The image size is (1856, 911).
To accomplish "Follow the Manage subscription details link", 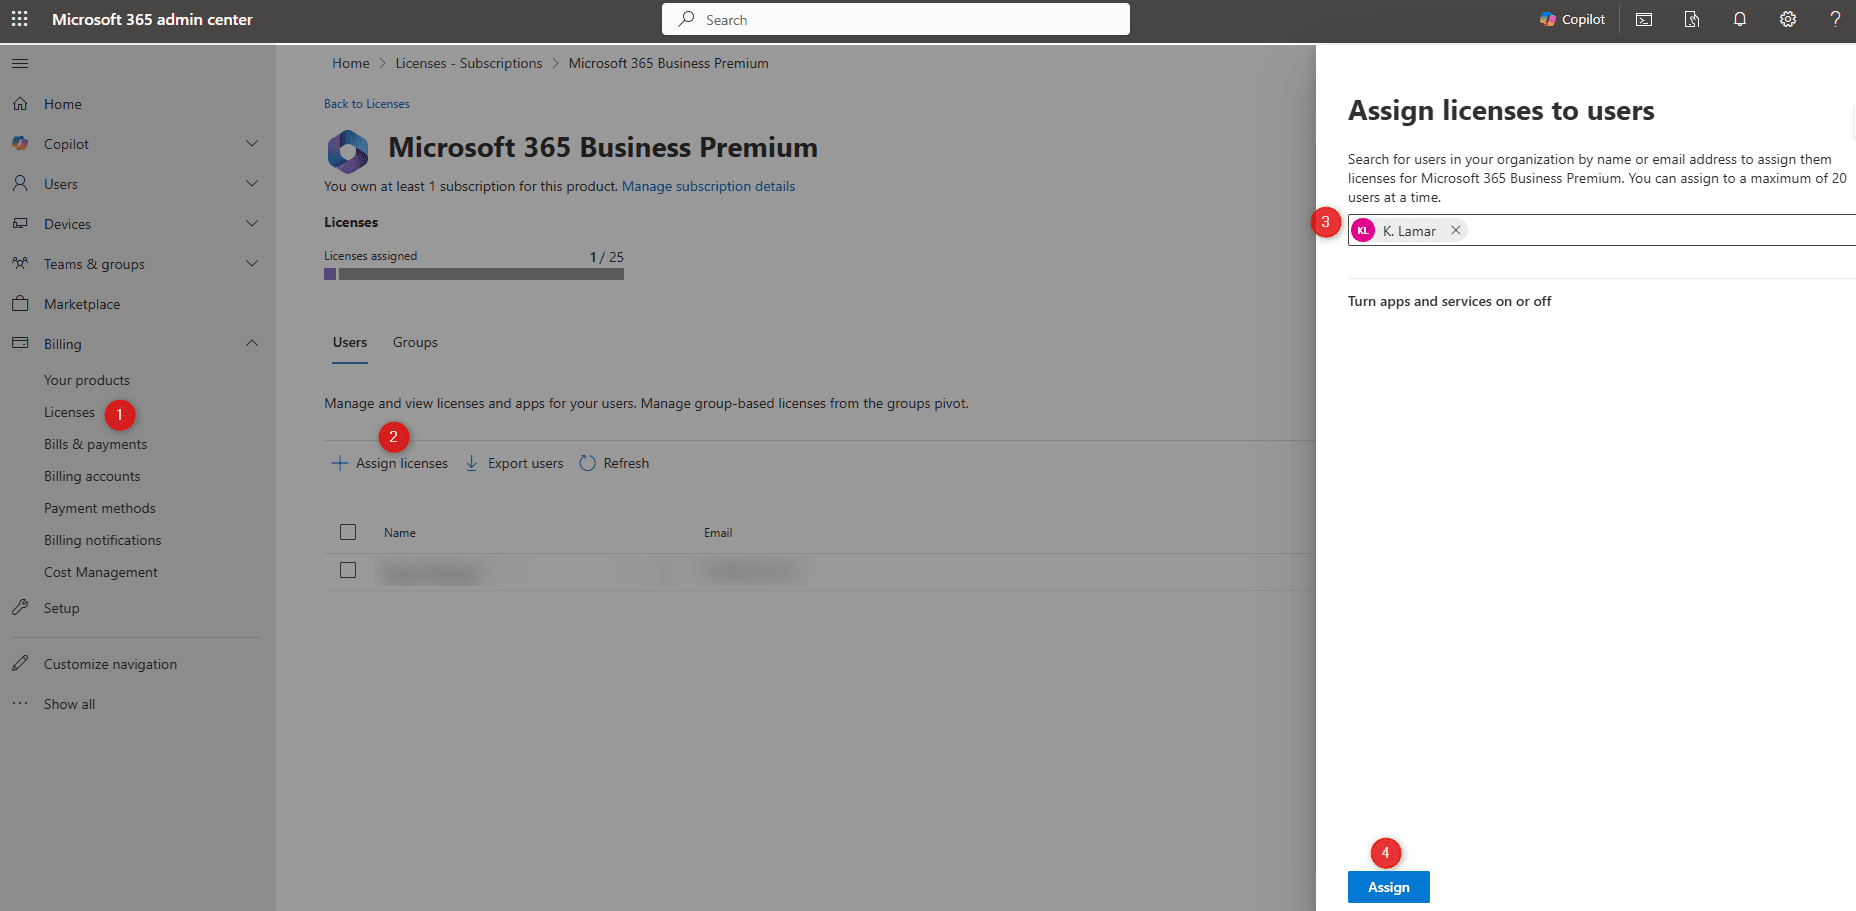I will 708,186.
